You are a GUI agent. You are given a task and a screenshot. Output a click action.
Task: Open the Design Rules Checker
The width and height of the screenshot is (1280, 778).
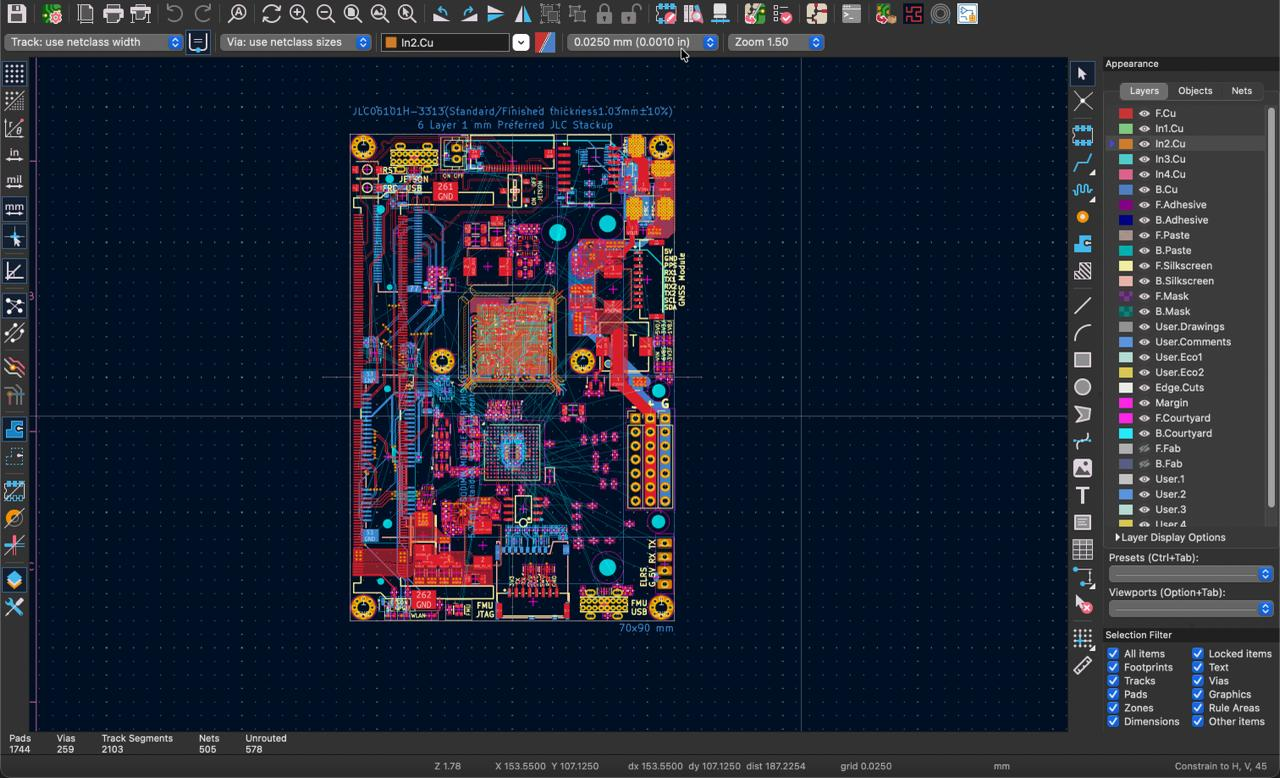click(783, 14)
